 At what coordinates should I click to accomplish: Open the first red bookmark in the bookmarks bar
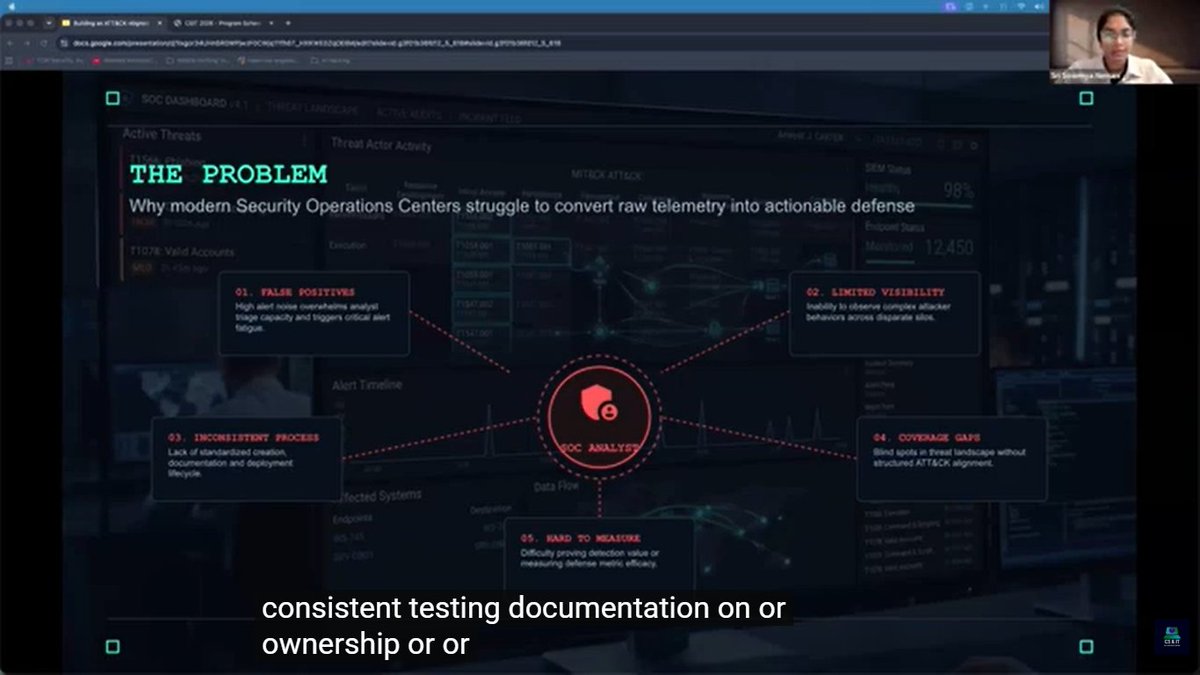pyautogui.click(x=55, y=60)
